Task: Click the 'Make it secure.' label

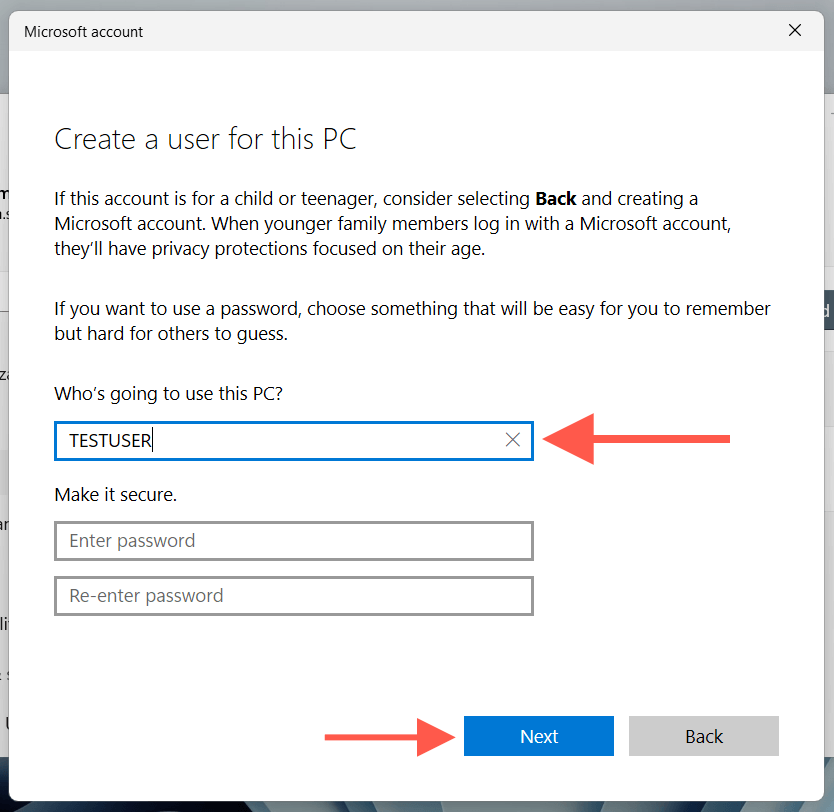Action: [x=115, y=494]
